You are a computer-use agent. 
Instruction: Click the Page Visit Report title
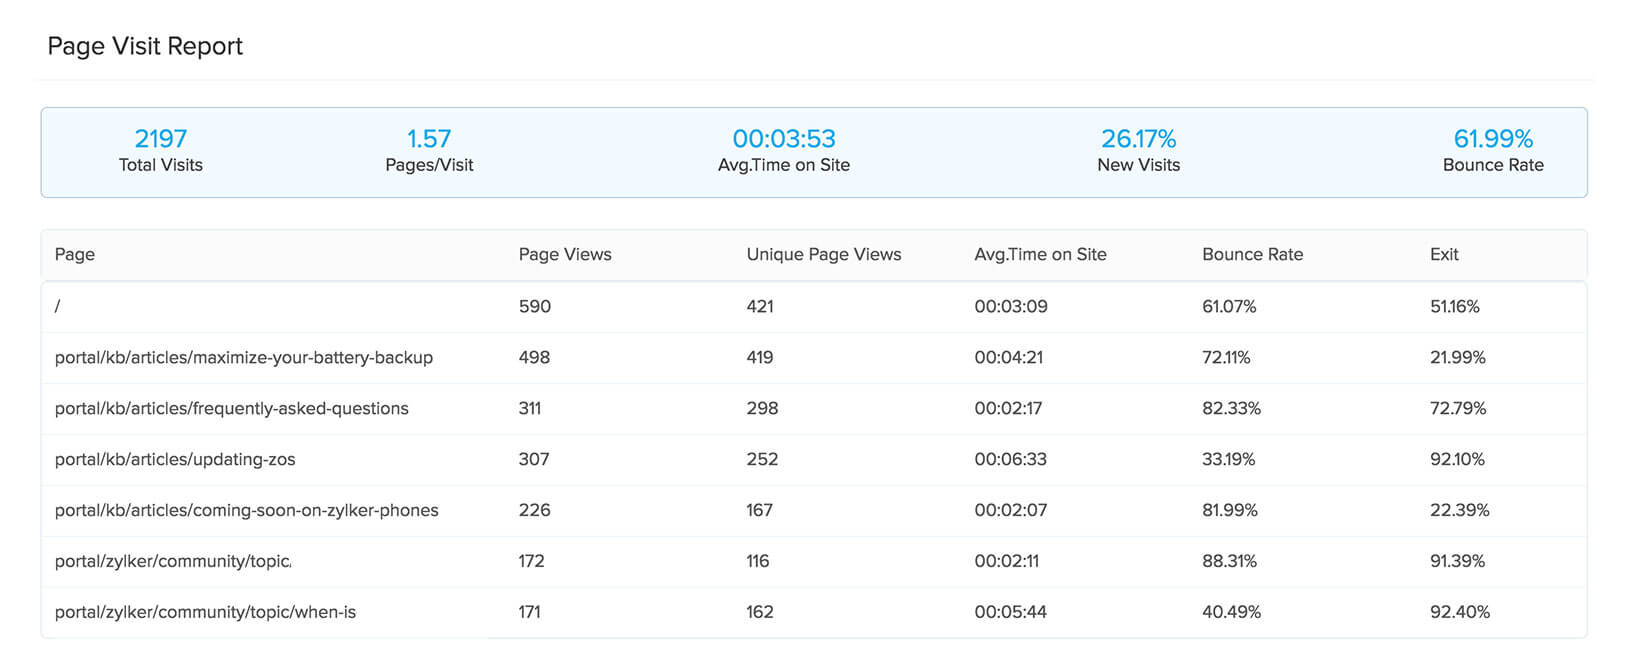145,46
